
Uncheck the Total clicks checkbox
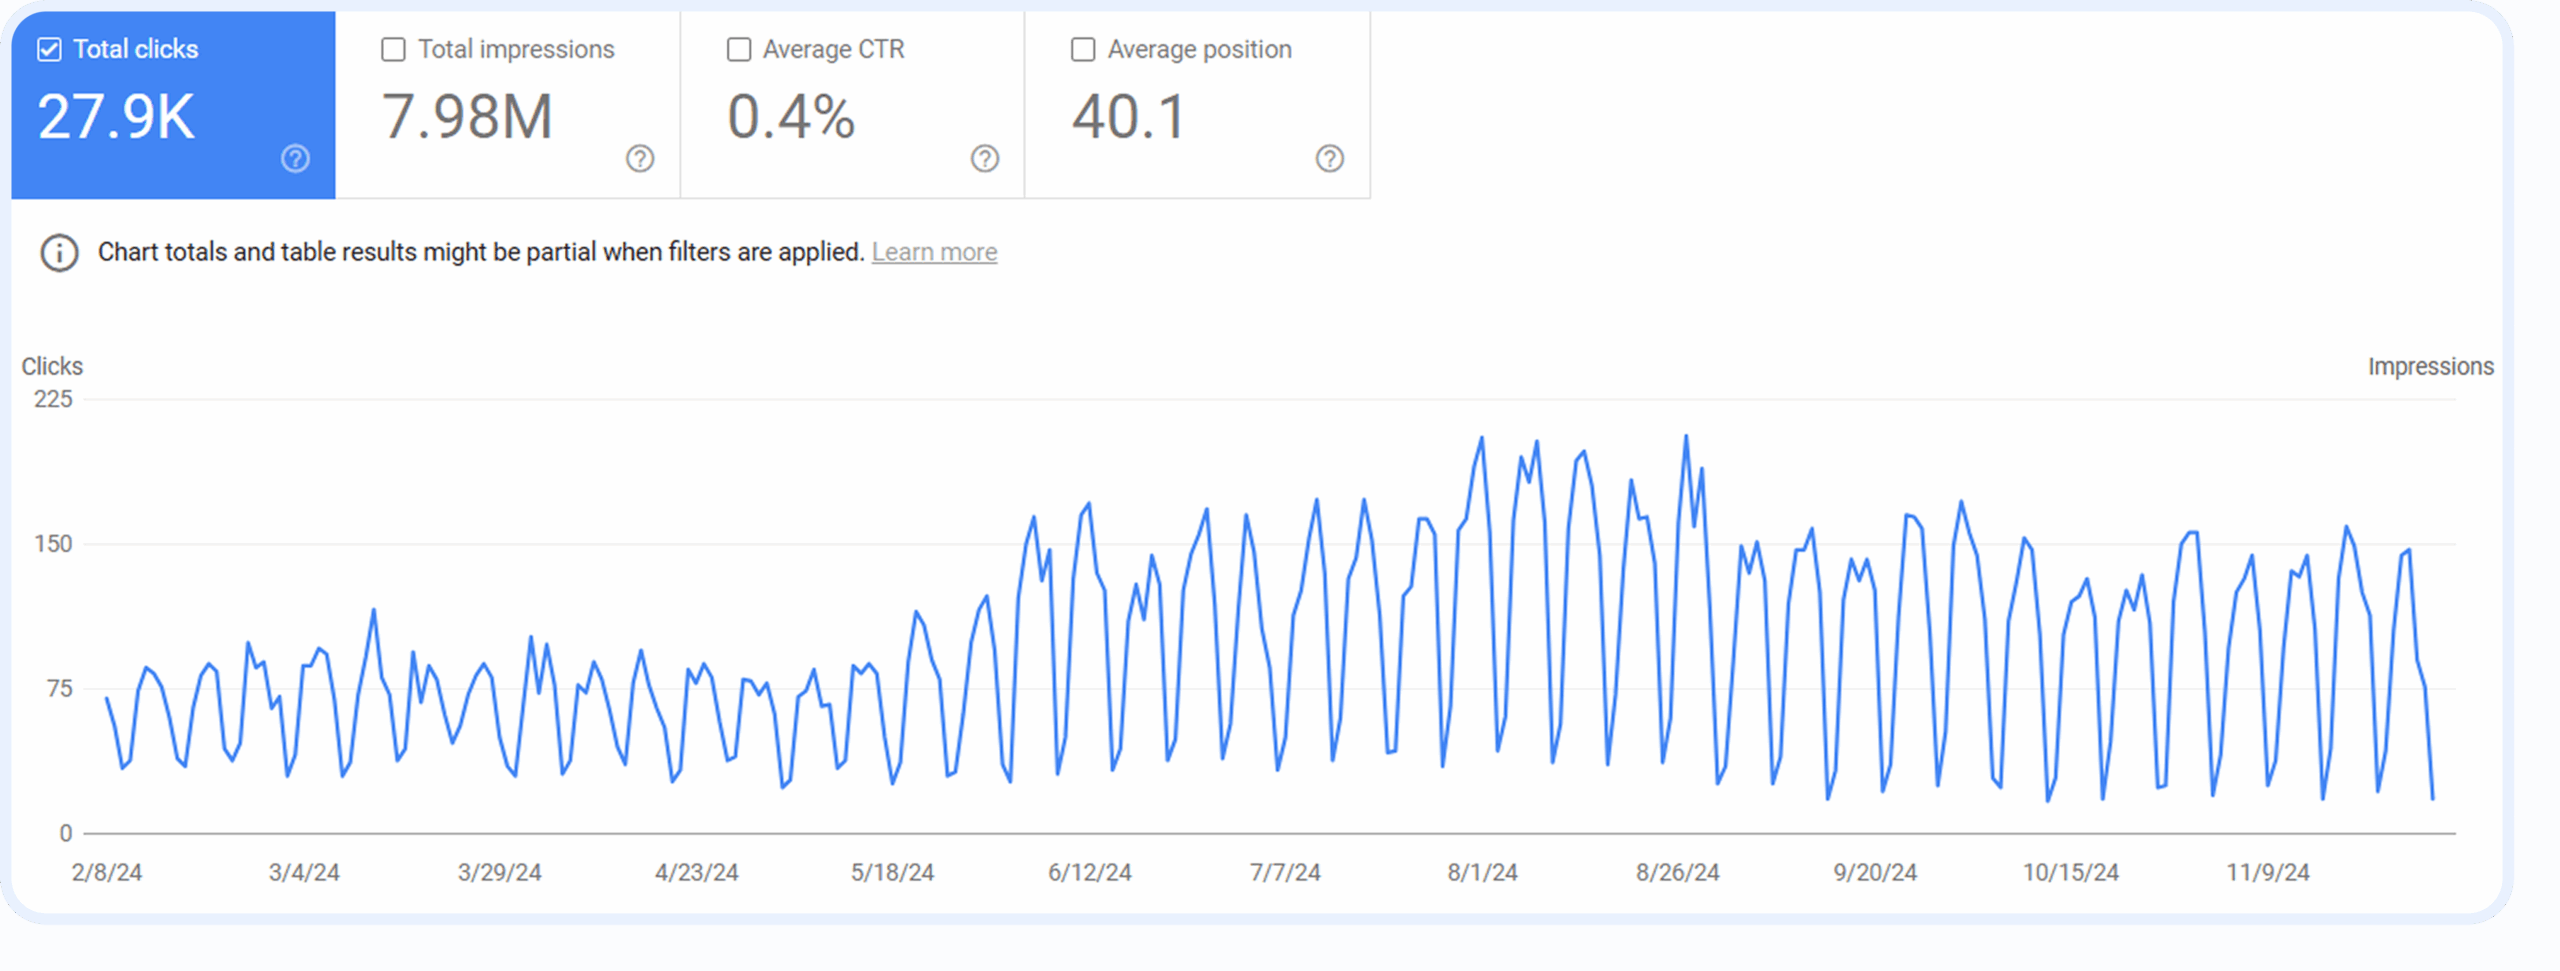click(x=49, y=49)
